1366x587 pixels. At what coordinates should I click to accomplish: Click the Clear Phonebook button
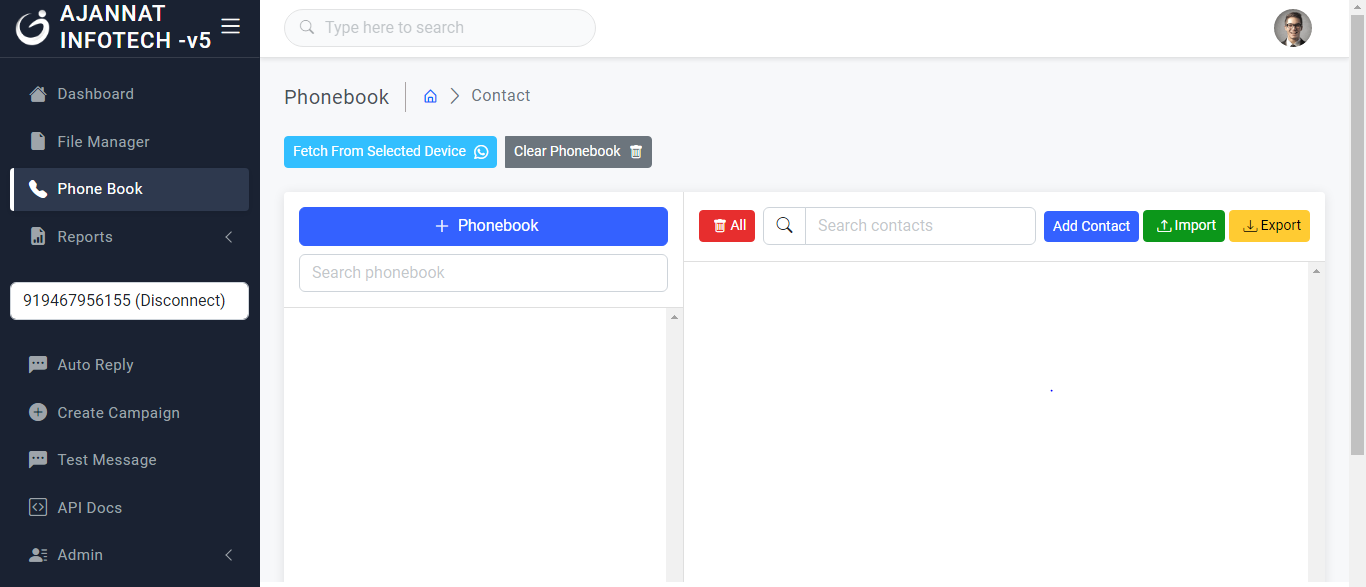point(578,152)
